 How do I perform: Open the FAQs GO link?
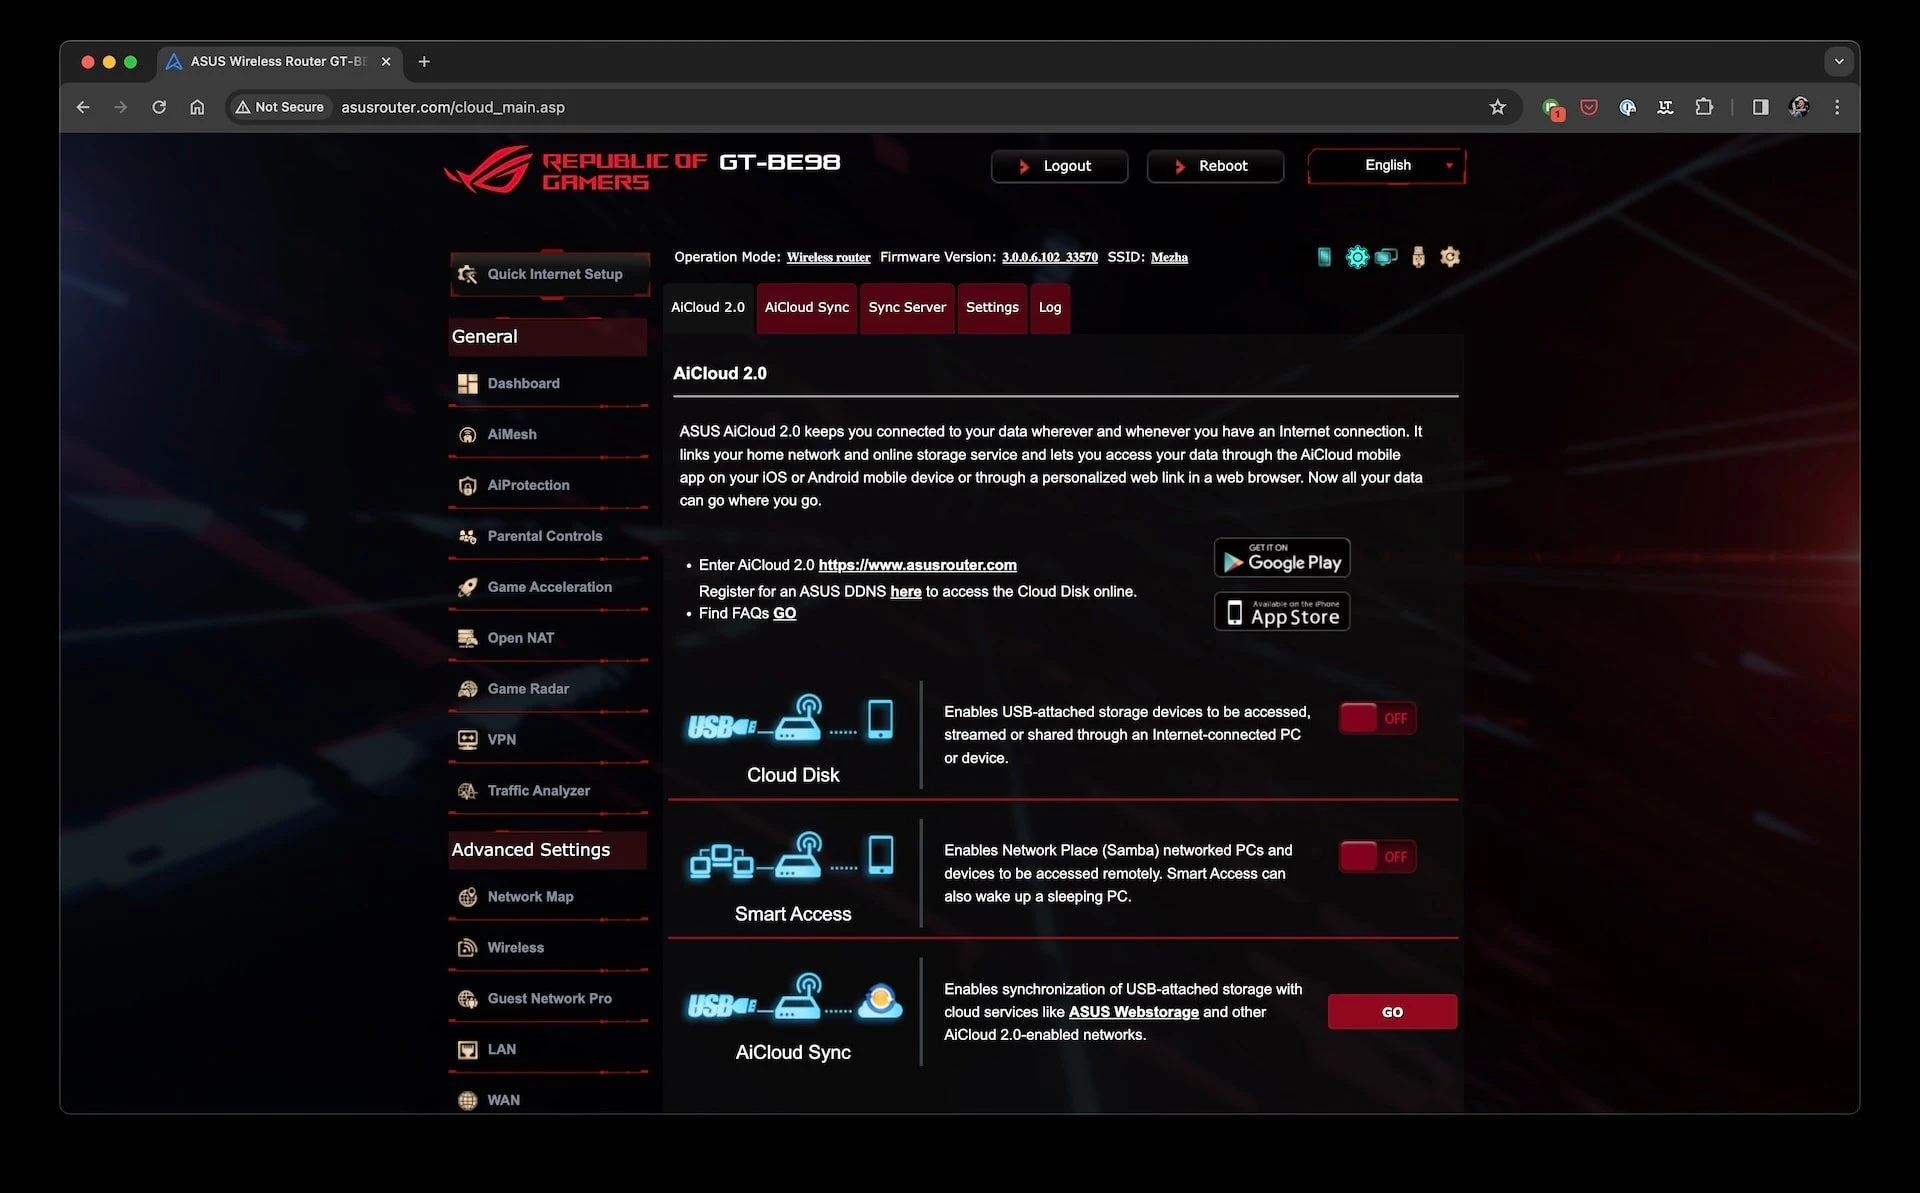point(784,614)
